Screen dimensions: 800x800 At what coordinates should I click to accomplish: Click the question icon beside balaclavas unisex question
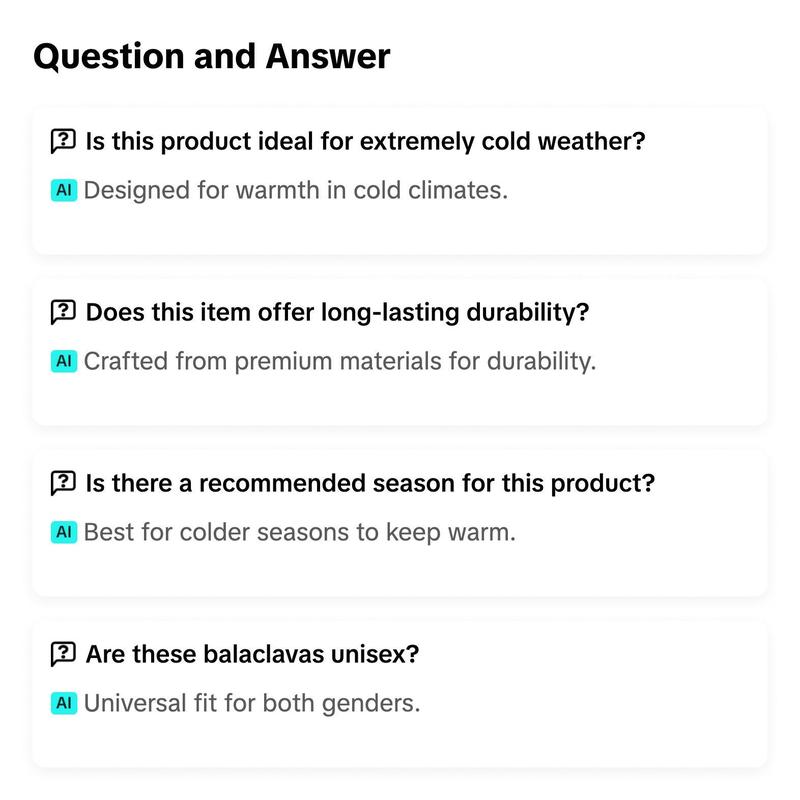click(x=63, y=654)
